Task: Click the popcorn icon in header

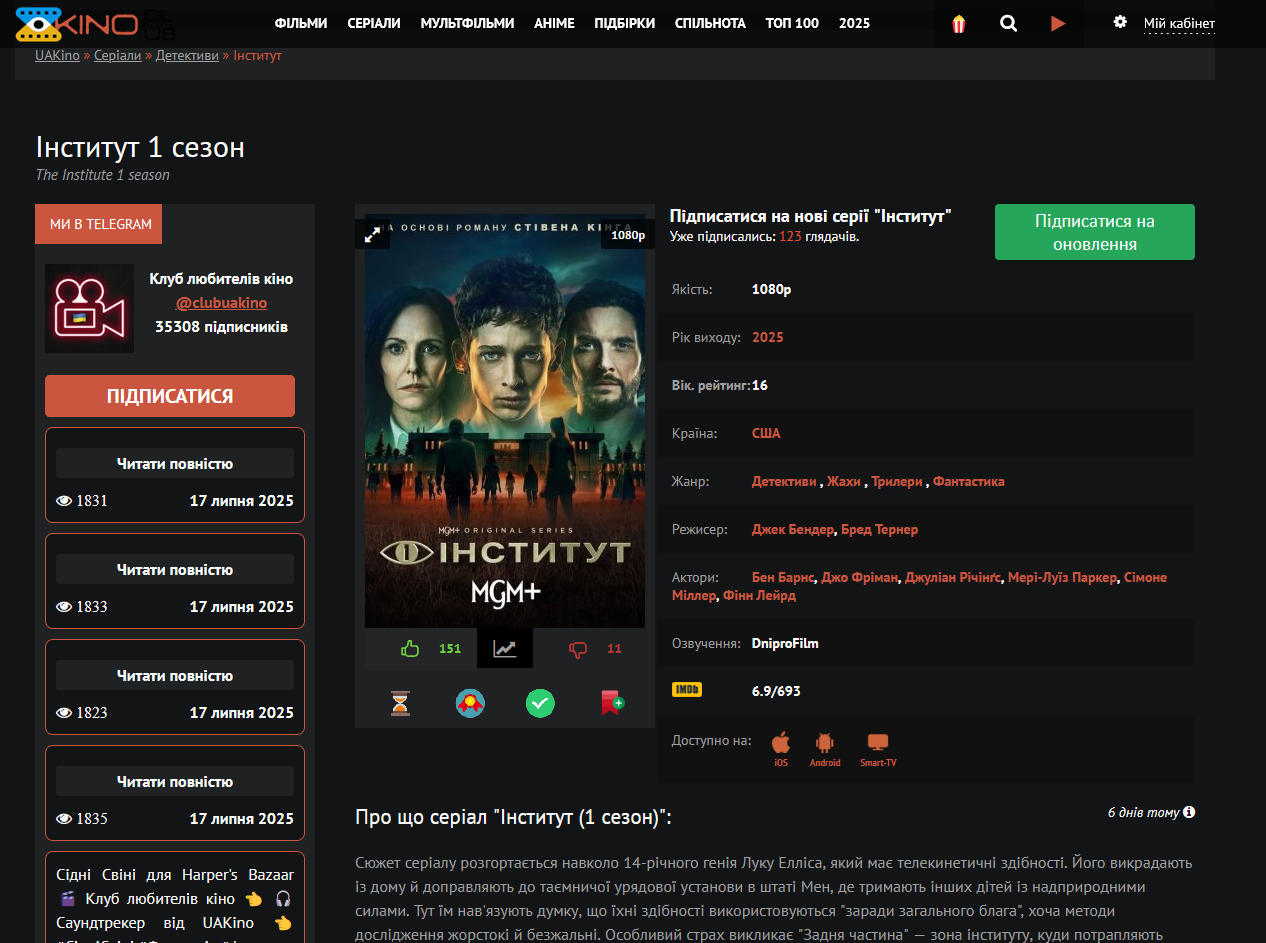Action: [959, 24]
